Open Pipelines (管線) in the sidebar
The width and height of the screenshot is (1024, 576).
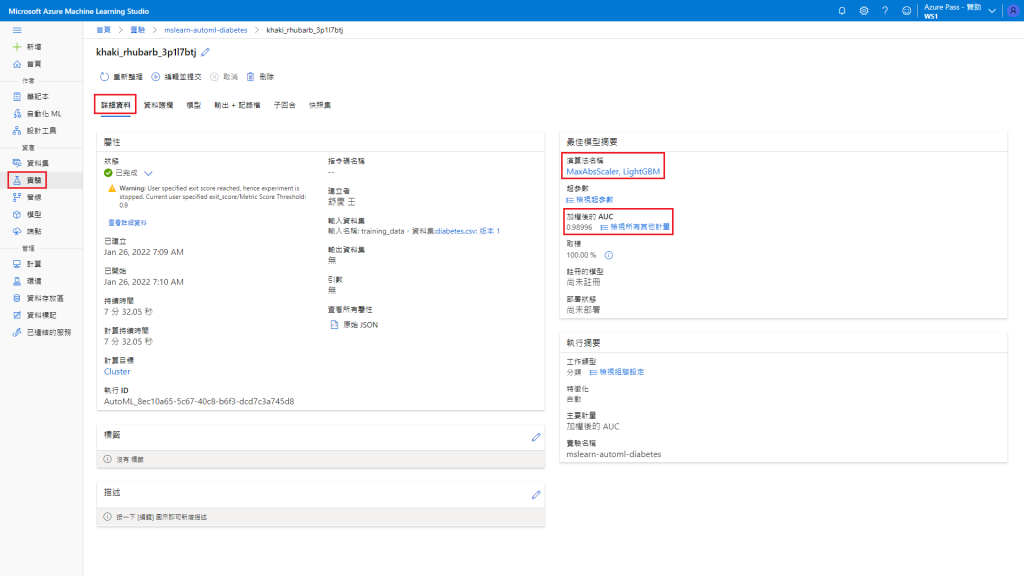[27, 197]
